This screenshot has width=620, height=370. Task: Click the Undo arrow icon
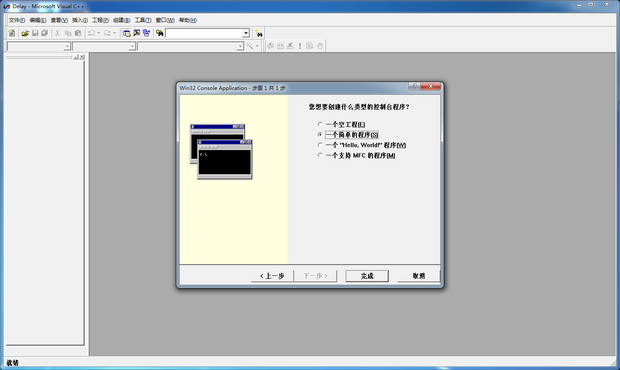pos(91,33)
